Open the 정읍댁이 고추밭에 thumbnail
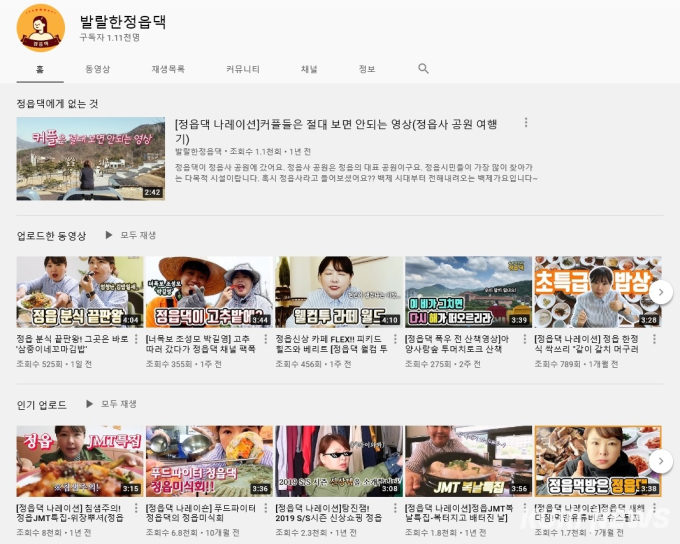 209,292
